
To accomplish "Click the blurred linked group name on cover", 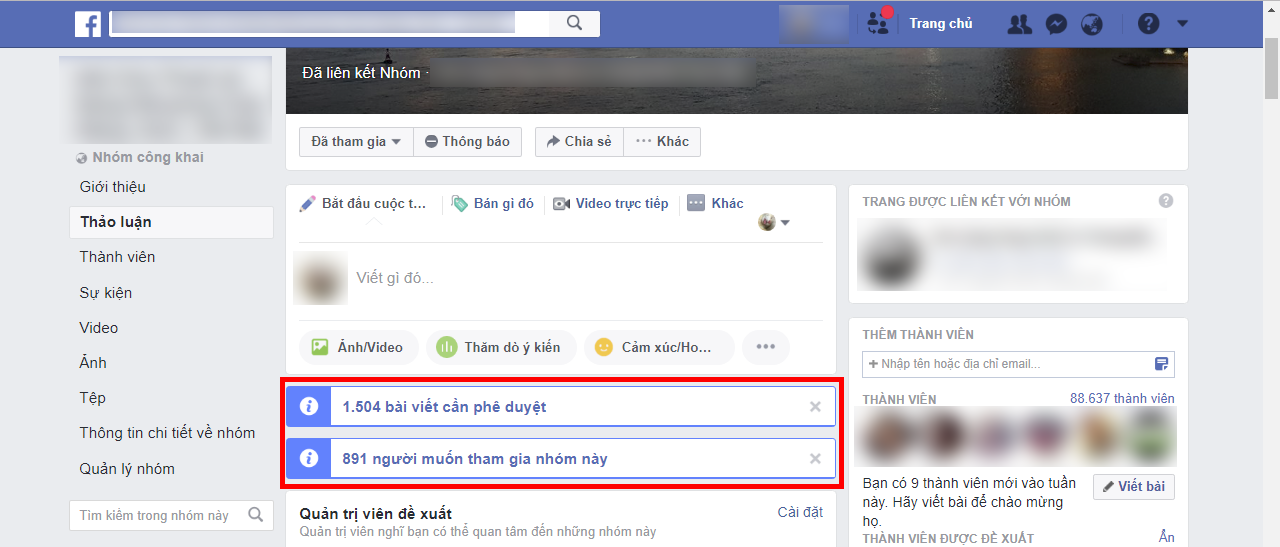I will click(593, 73).
